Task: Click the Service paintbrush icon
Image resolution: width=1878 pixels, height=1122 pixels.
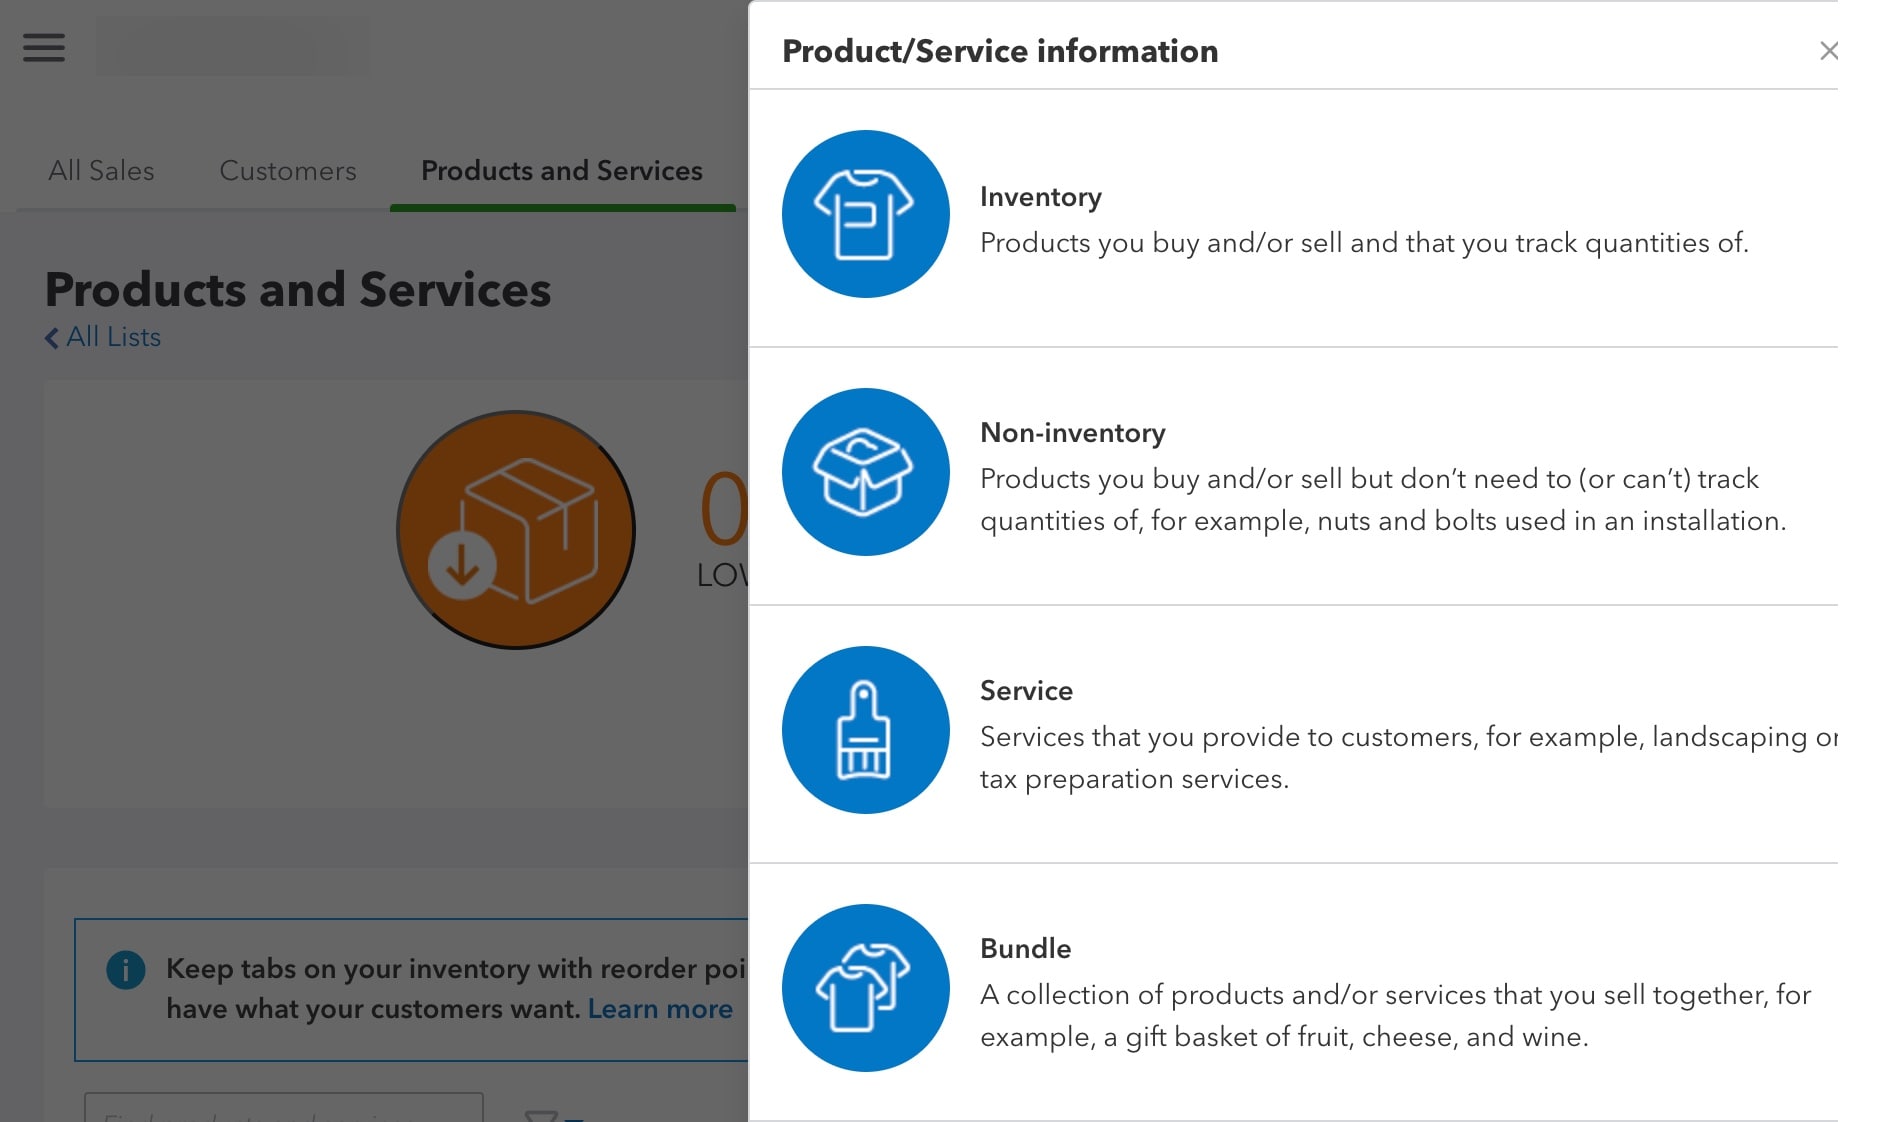Action: (865, 730)
